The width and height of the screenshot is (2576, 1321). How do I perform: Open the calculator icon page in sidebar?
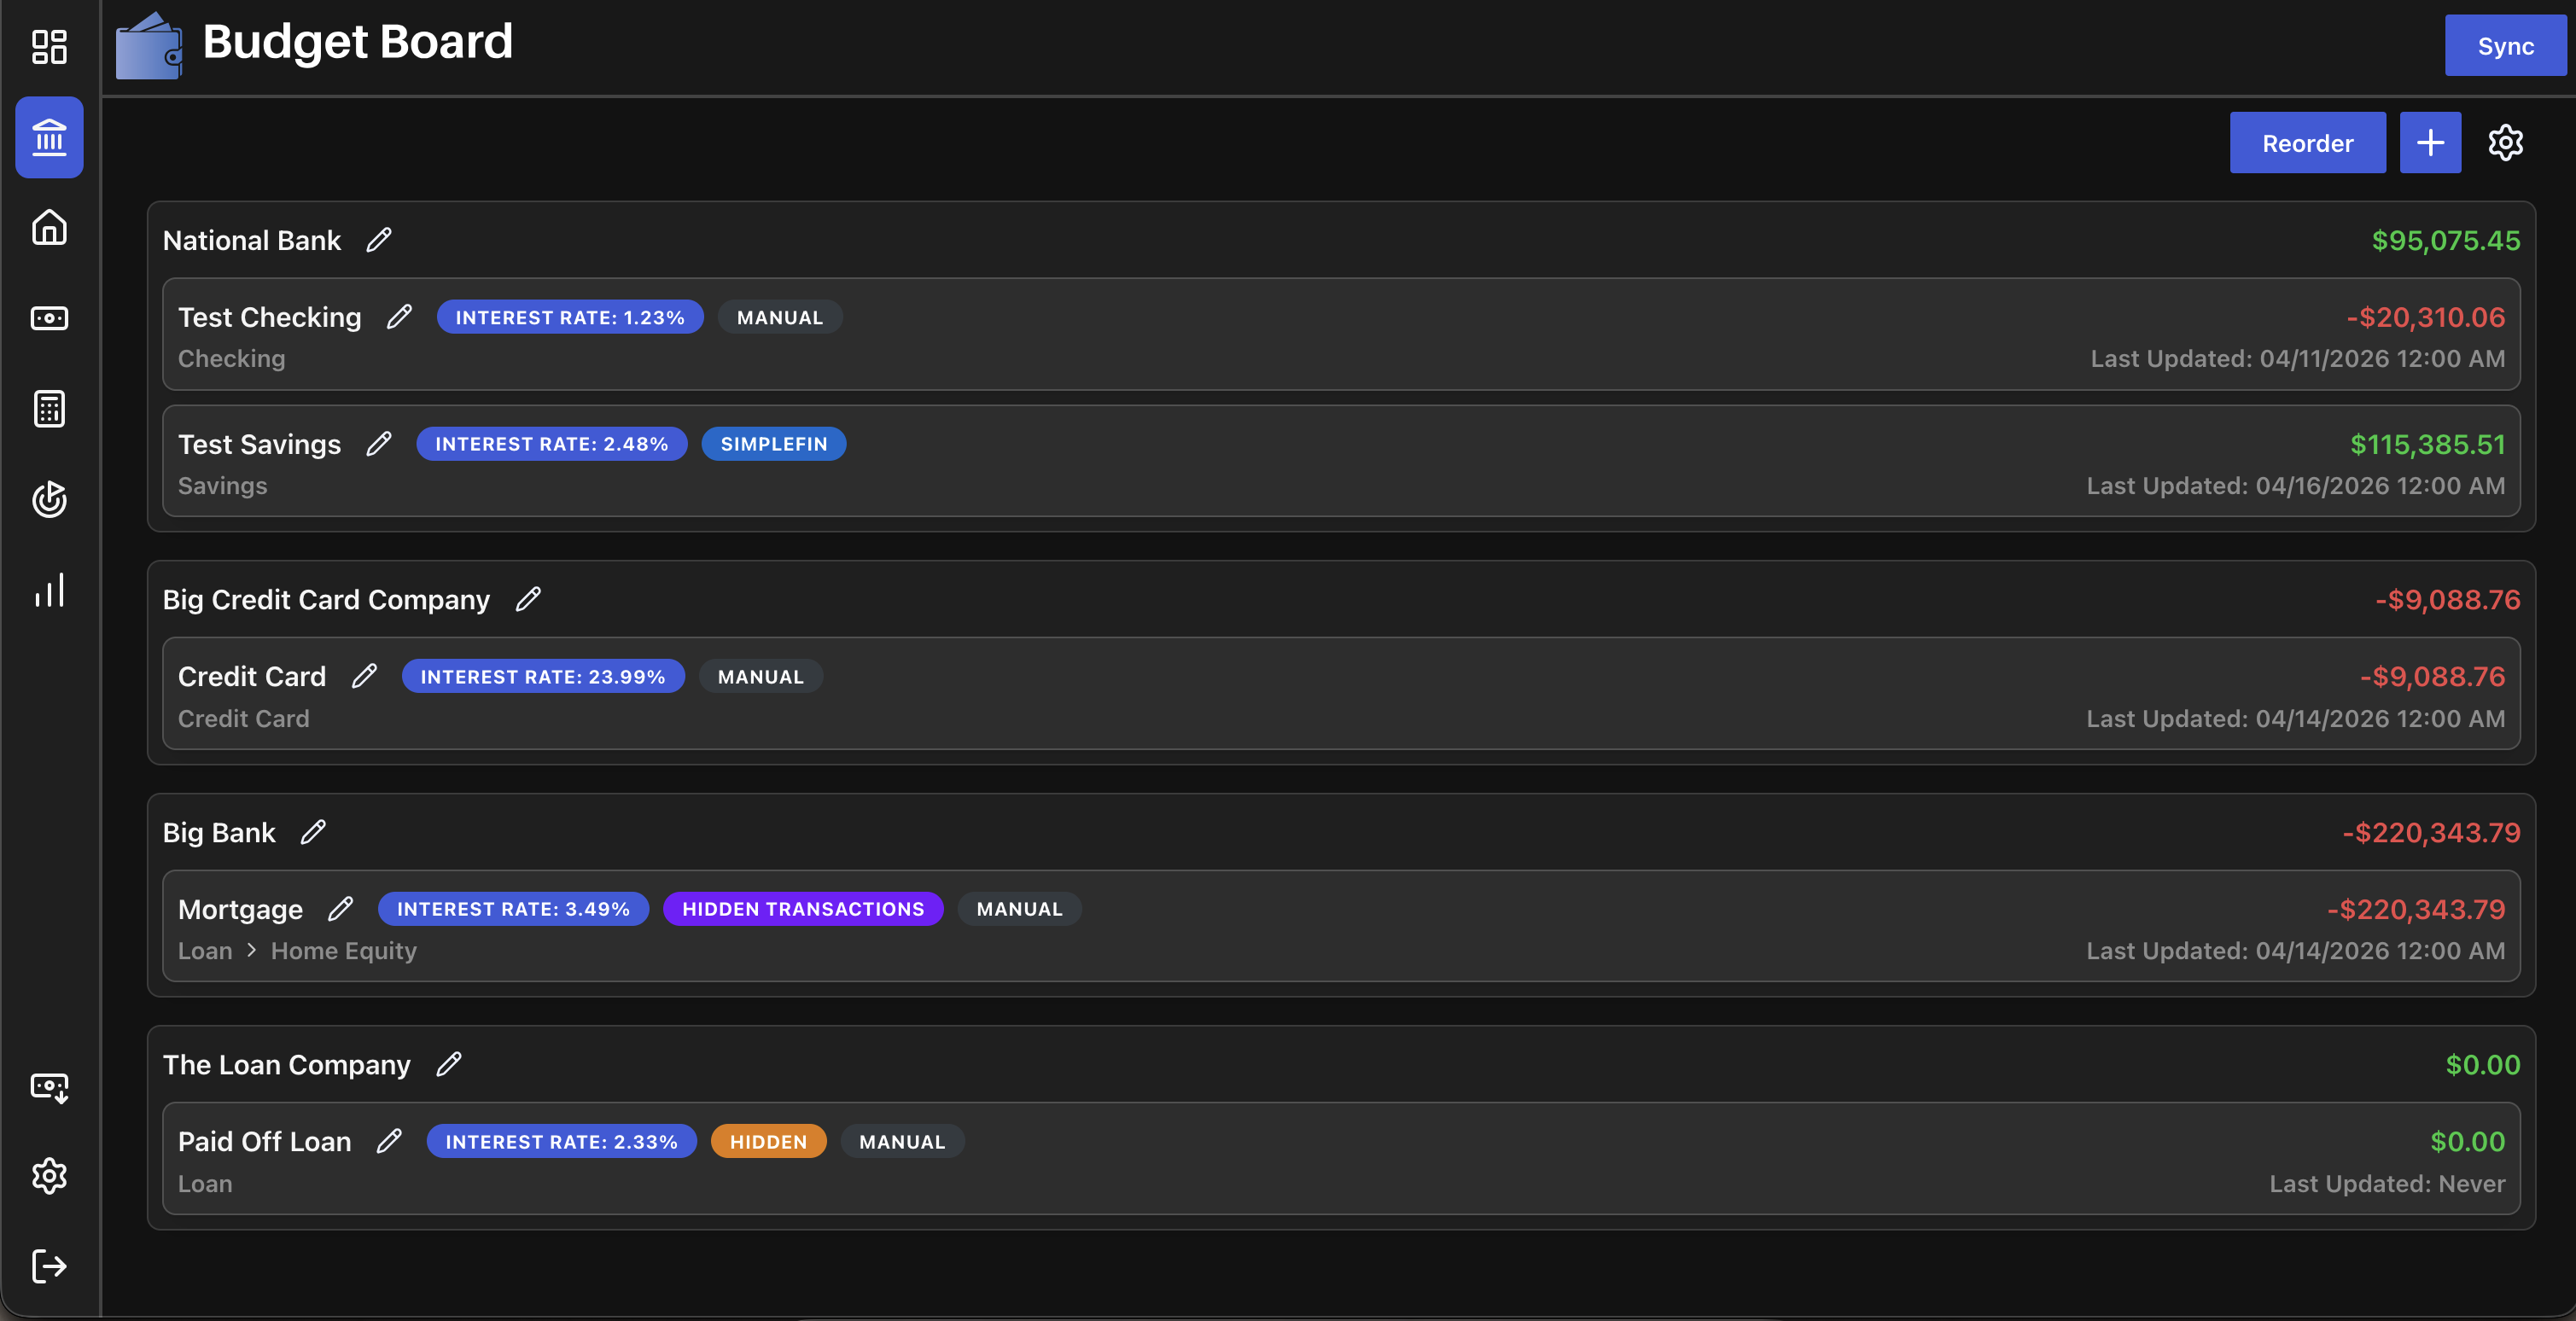click(49, 408)
